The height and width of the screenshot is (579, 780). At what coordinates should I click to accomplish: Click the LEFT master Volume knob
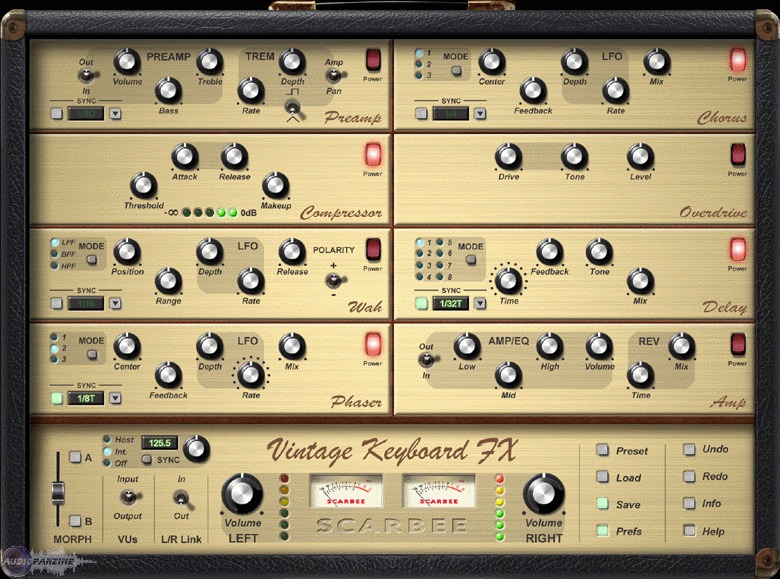[242, 493]
